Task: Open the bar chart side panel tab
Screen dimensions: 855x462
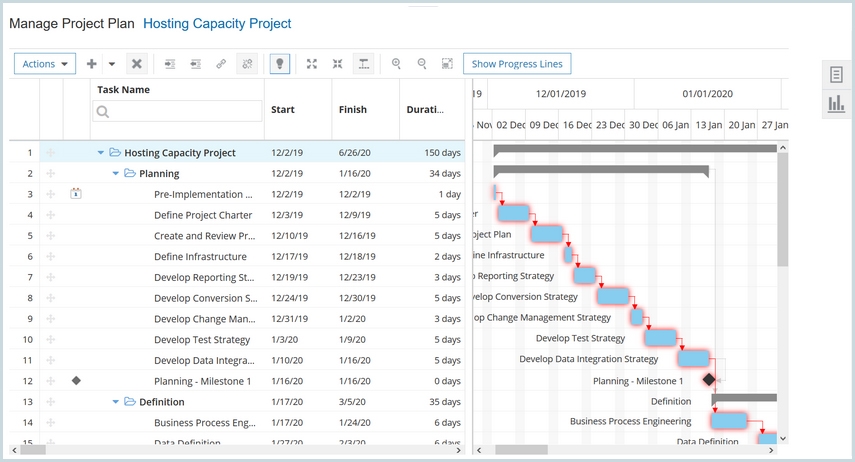Action: point(836,104)
